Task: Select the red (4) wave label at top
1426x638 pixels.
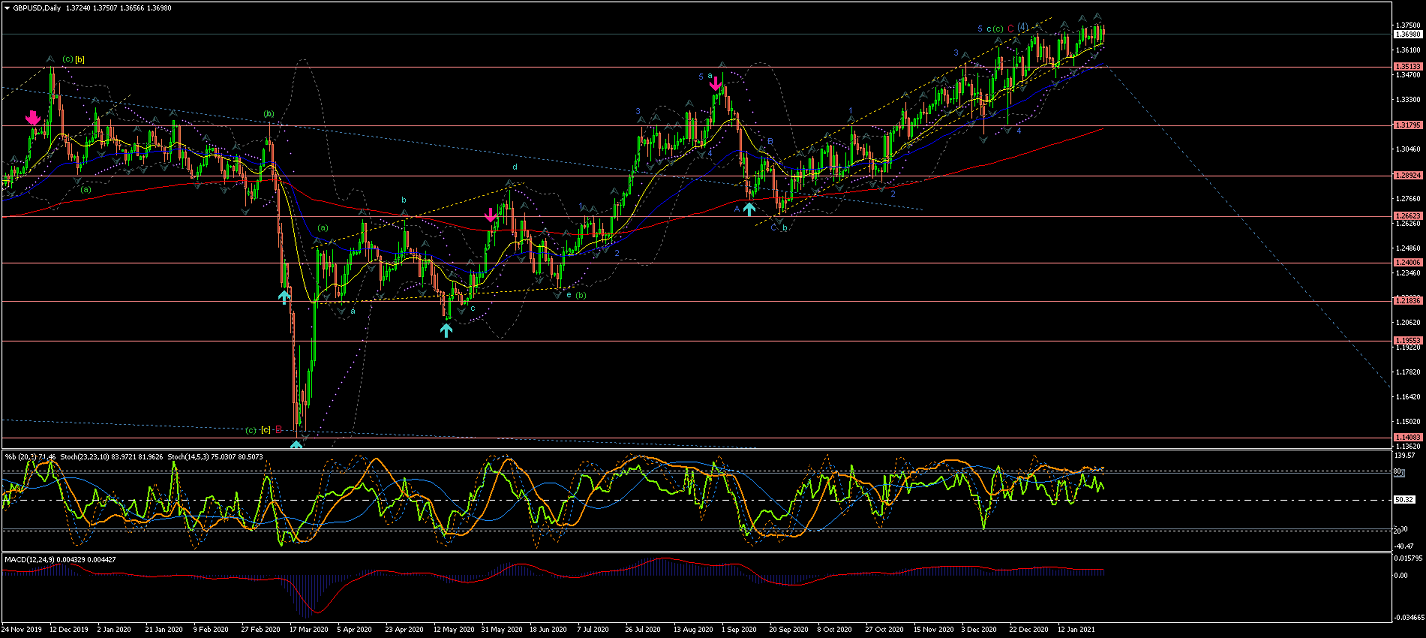Action: pyautogui.click(x=1024, y=27)
